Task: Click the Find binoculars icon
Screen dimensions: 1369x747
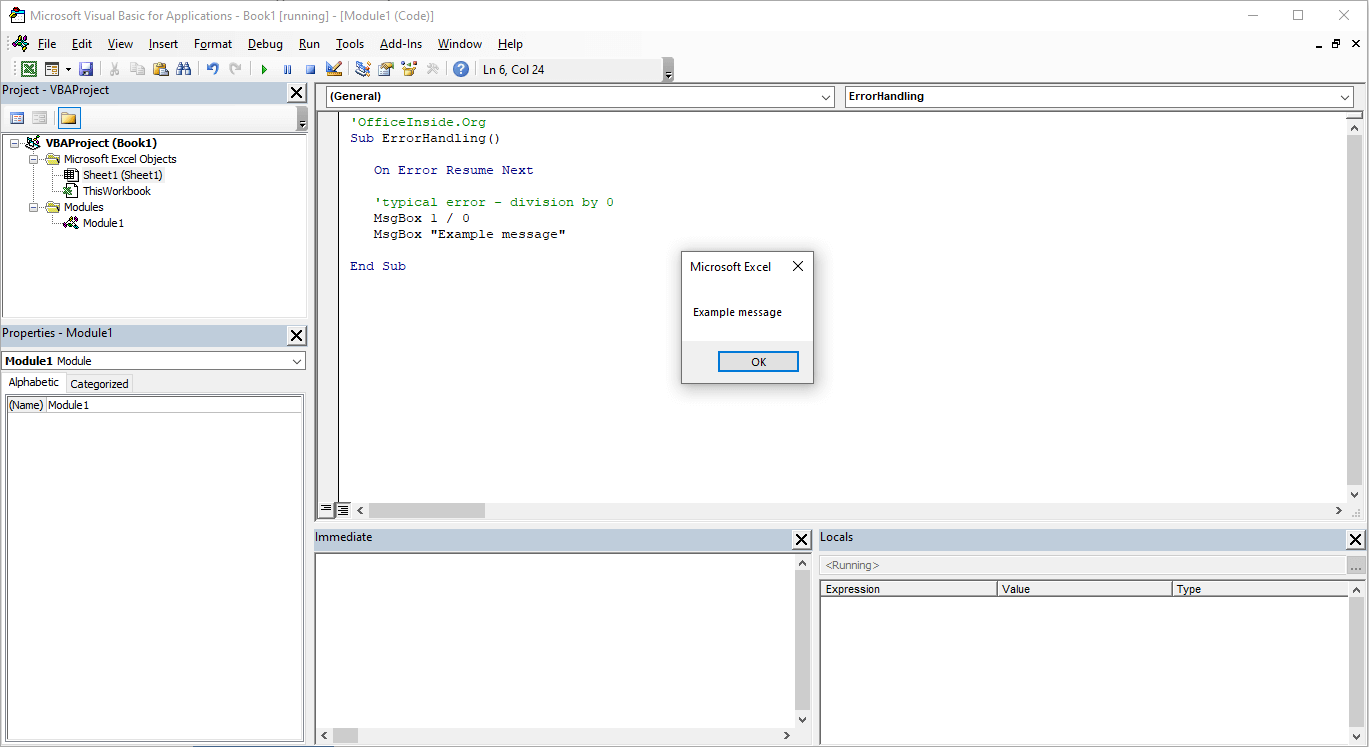Action: [x=184, y=68]
